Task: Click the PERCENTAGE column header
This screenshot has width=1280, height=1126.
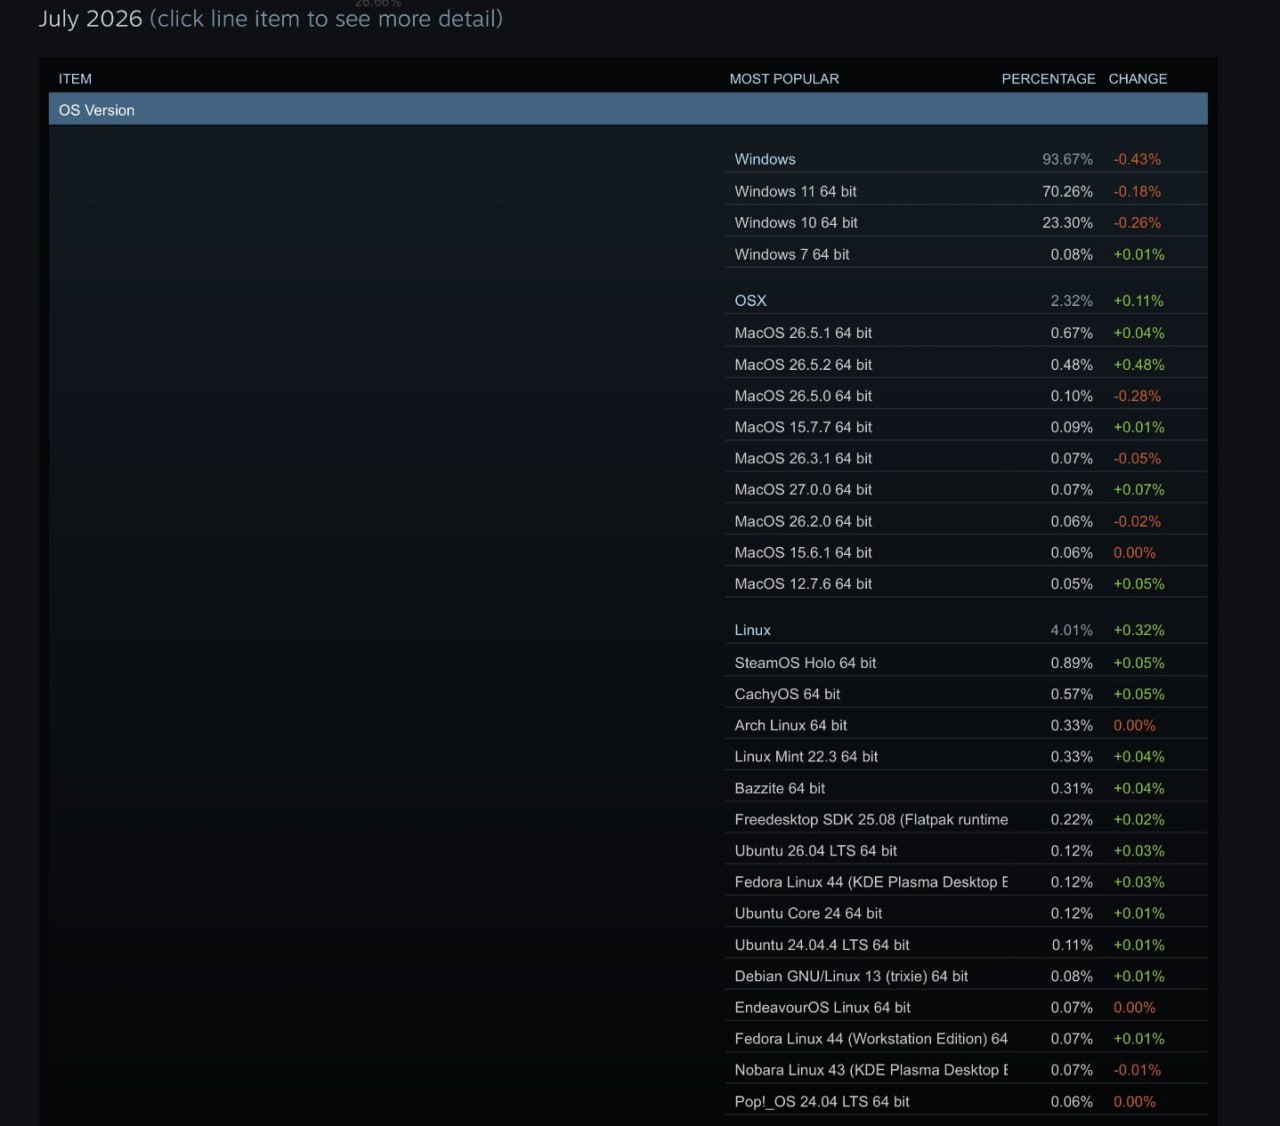Action: [1048, 79]
